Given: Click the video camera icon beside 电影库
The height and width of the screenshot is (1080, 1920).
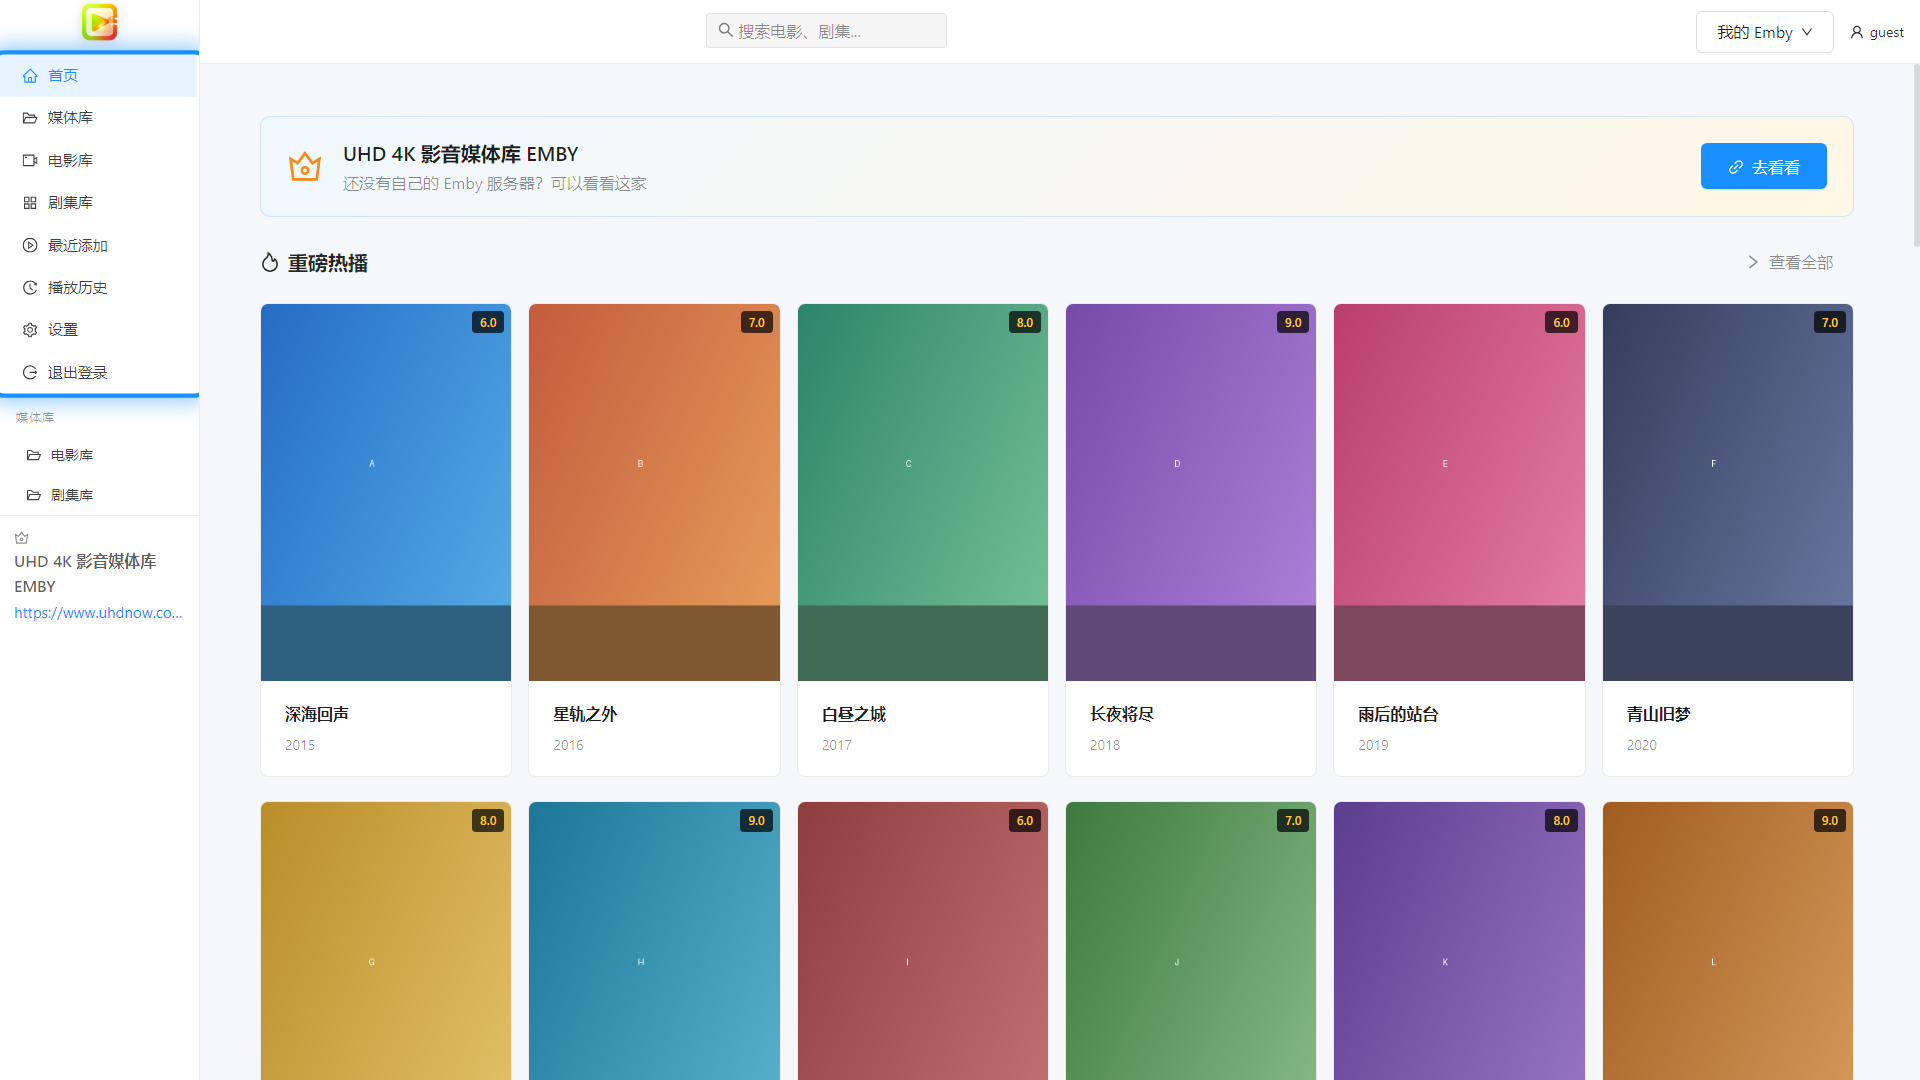Looking at the screenshot, I should pos(30,160).
